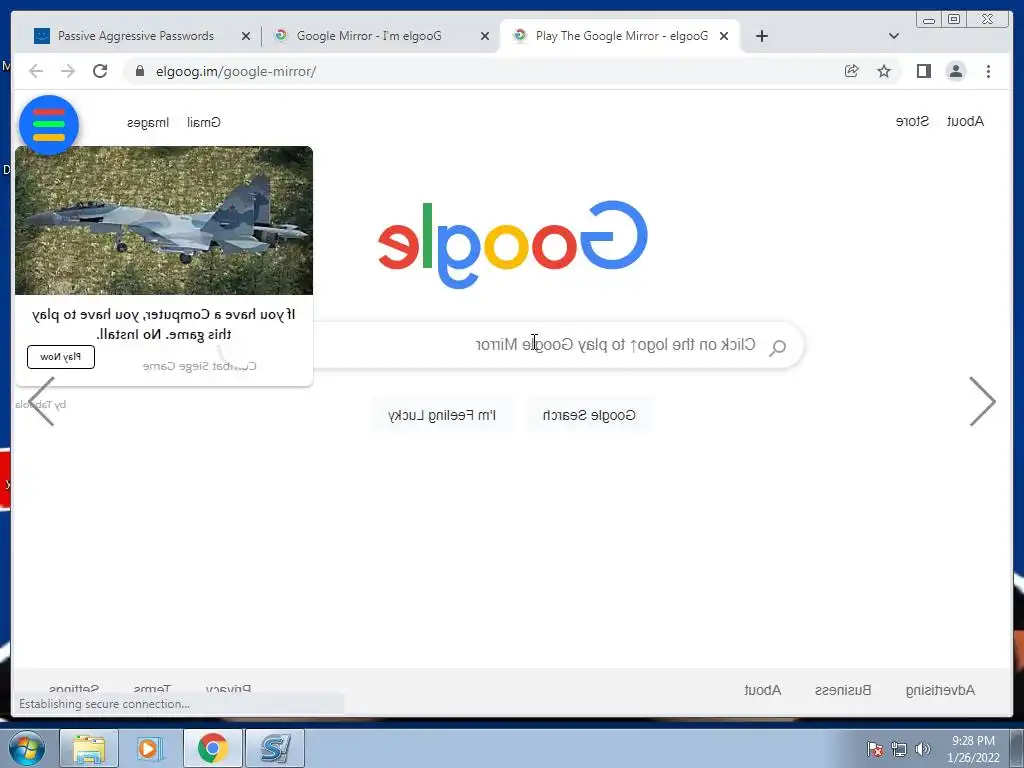
Task: Close the Passive Aggressive Passwords tab
Action: coord(246,36)
